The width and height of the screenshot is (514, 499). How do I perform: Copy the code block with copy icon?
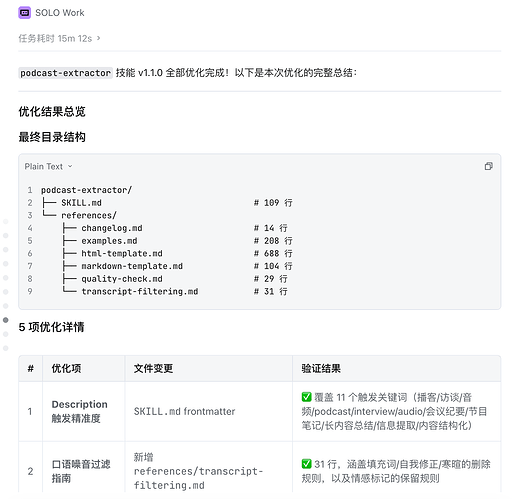click(x=488, y=166)
